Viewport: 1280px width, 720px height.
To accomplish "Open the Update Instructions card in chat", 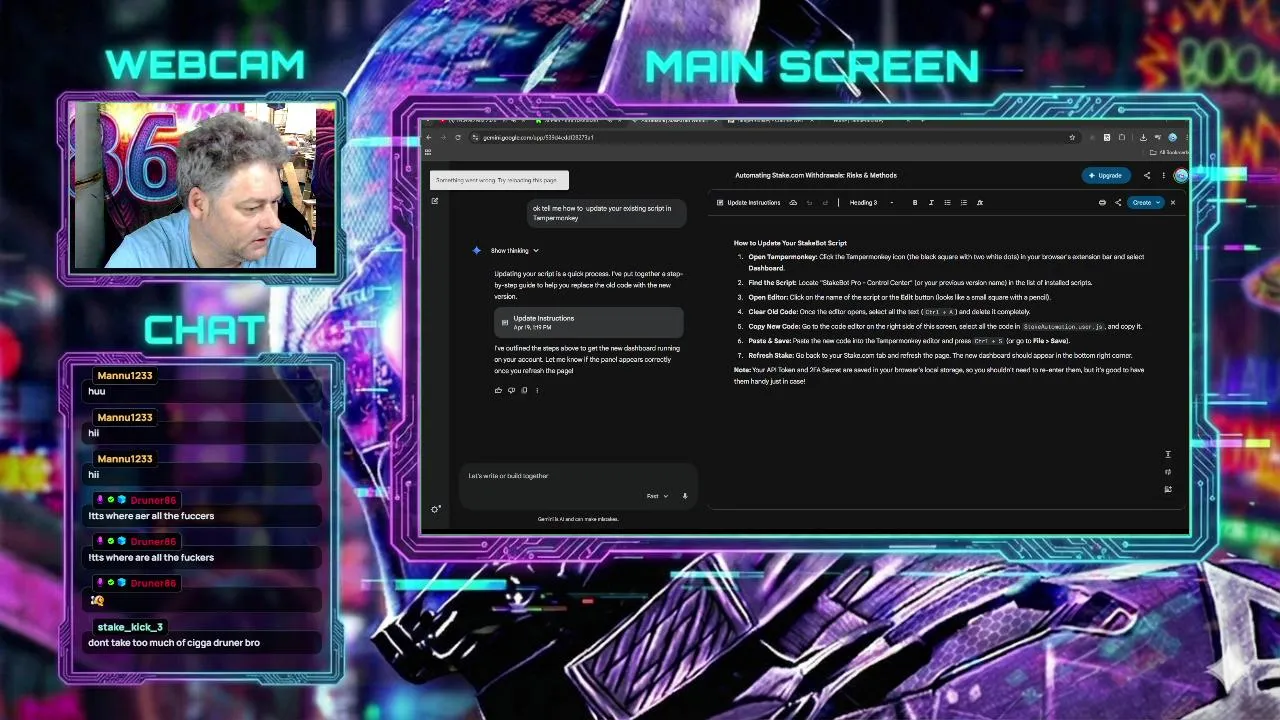I will pyautogui.click(x=588, y=322).
